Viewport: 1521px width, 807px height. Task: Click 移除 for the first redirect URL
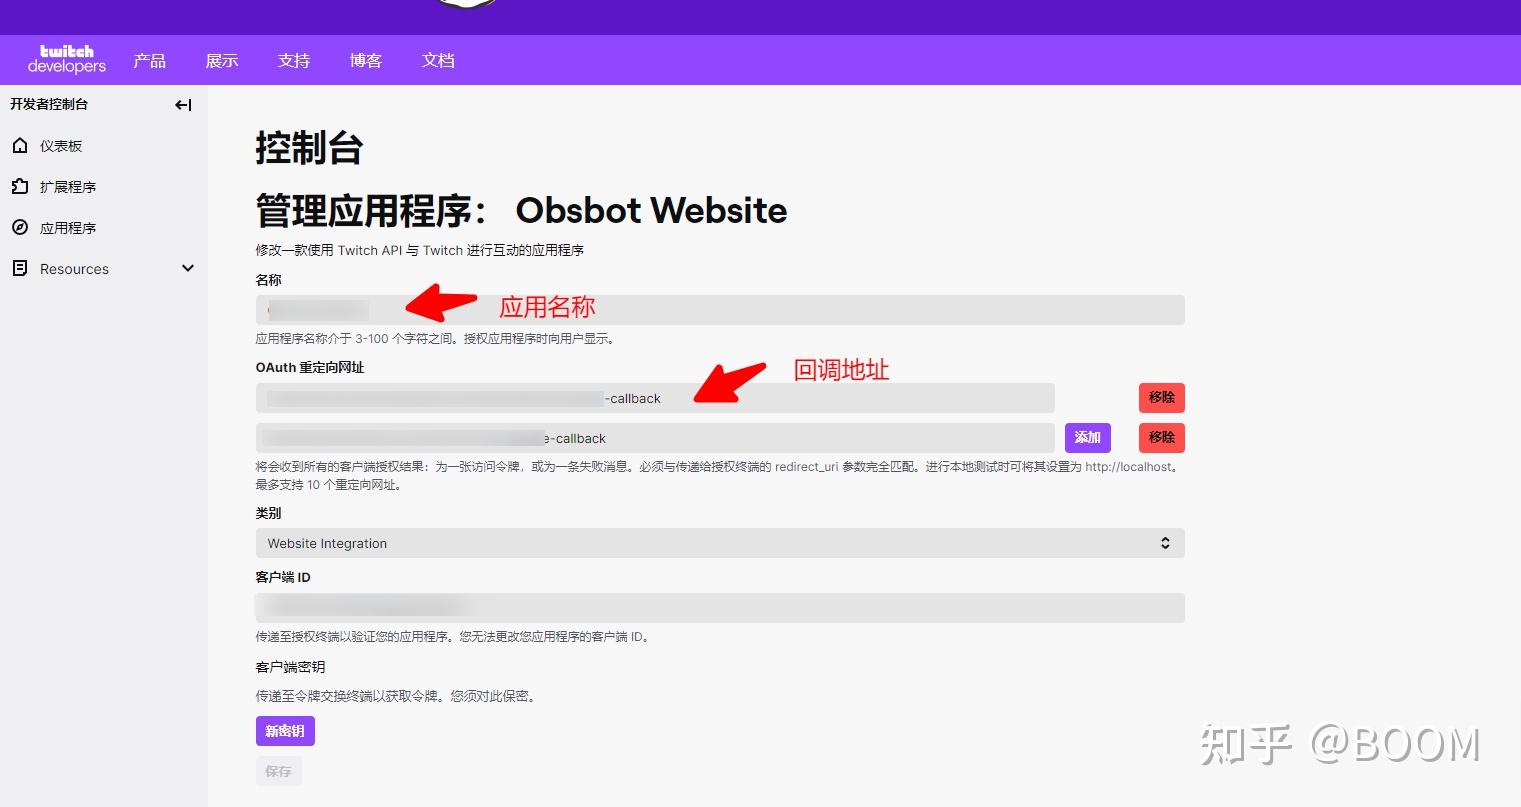pos(1162,398)
